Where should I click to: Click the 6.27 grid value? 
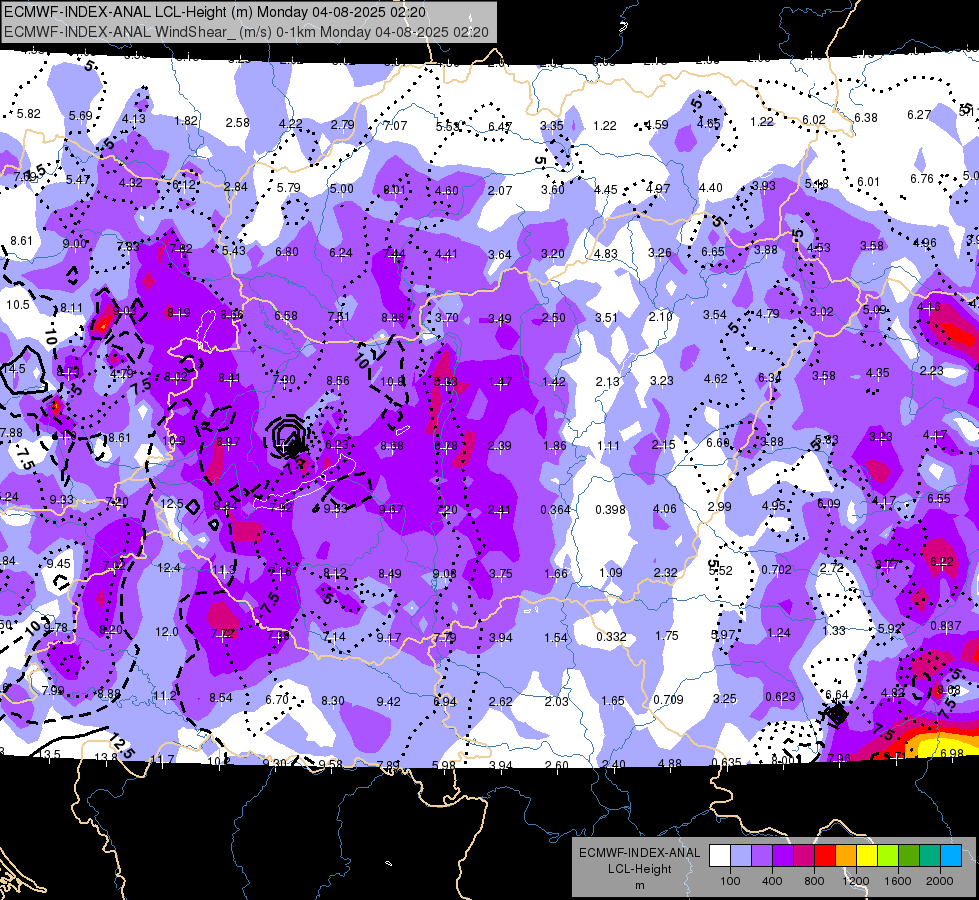tap(918, 115)
